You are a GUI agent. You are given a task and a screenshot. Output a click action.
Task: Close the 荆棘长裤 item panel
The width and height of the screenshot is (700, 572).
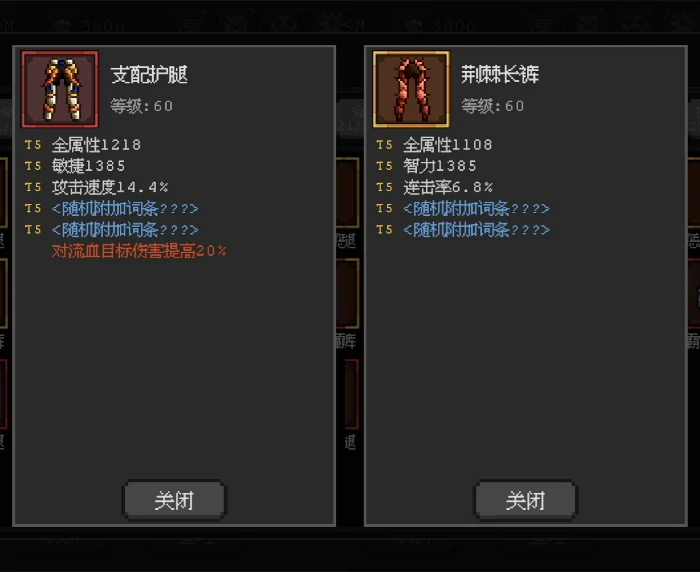(525, 501)
